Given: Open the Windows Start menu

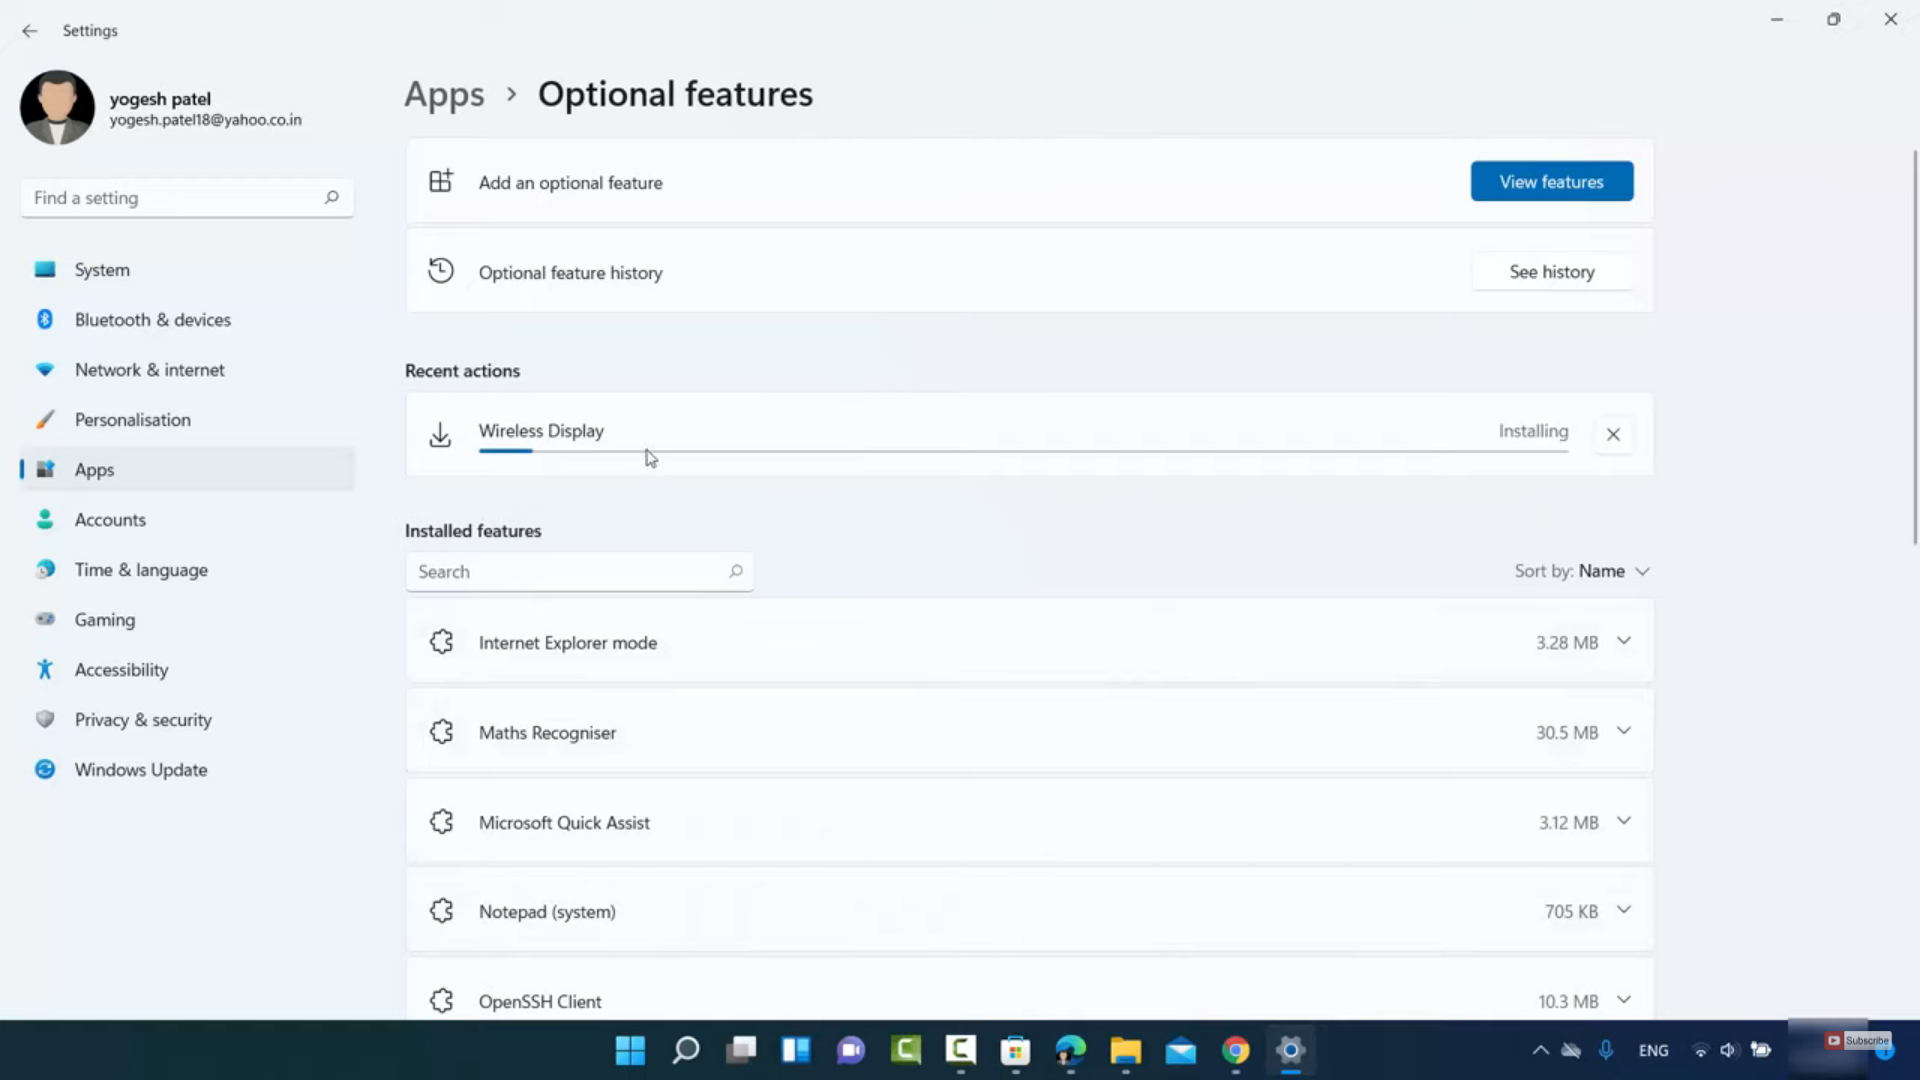Looking at the screenshot, I should pos(630,1050).
